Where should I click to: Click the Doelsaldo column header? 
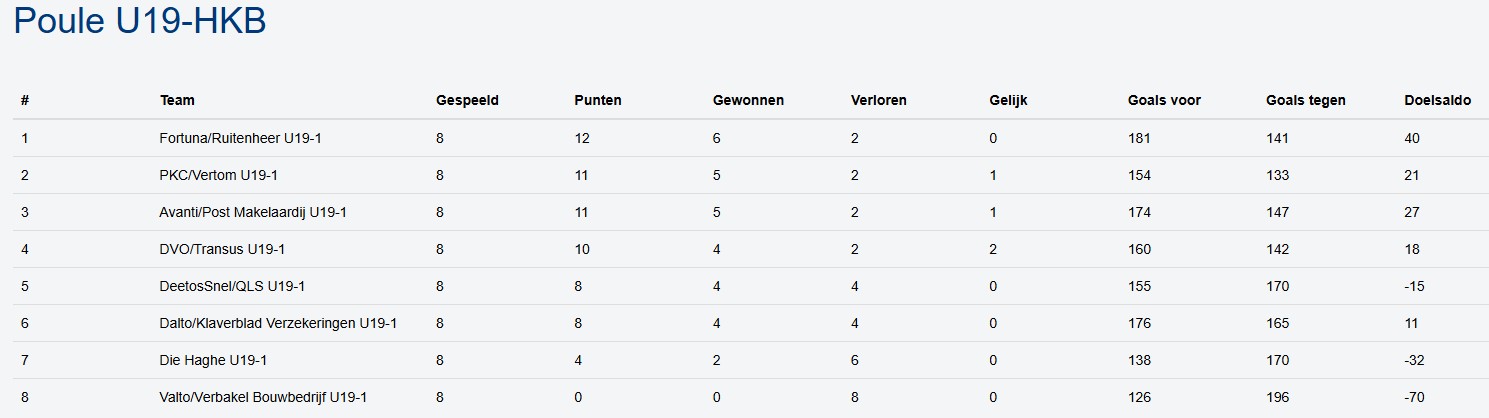pos(1437,100)
